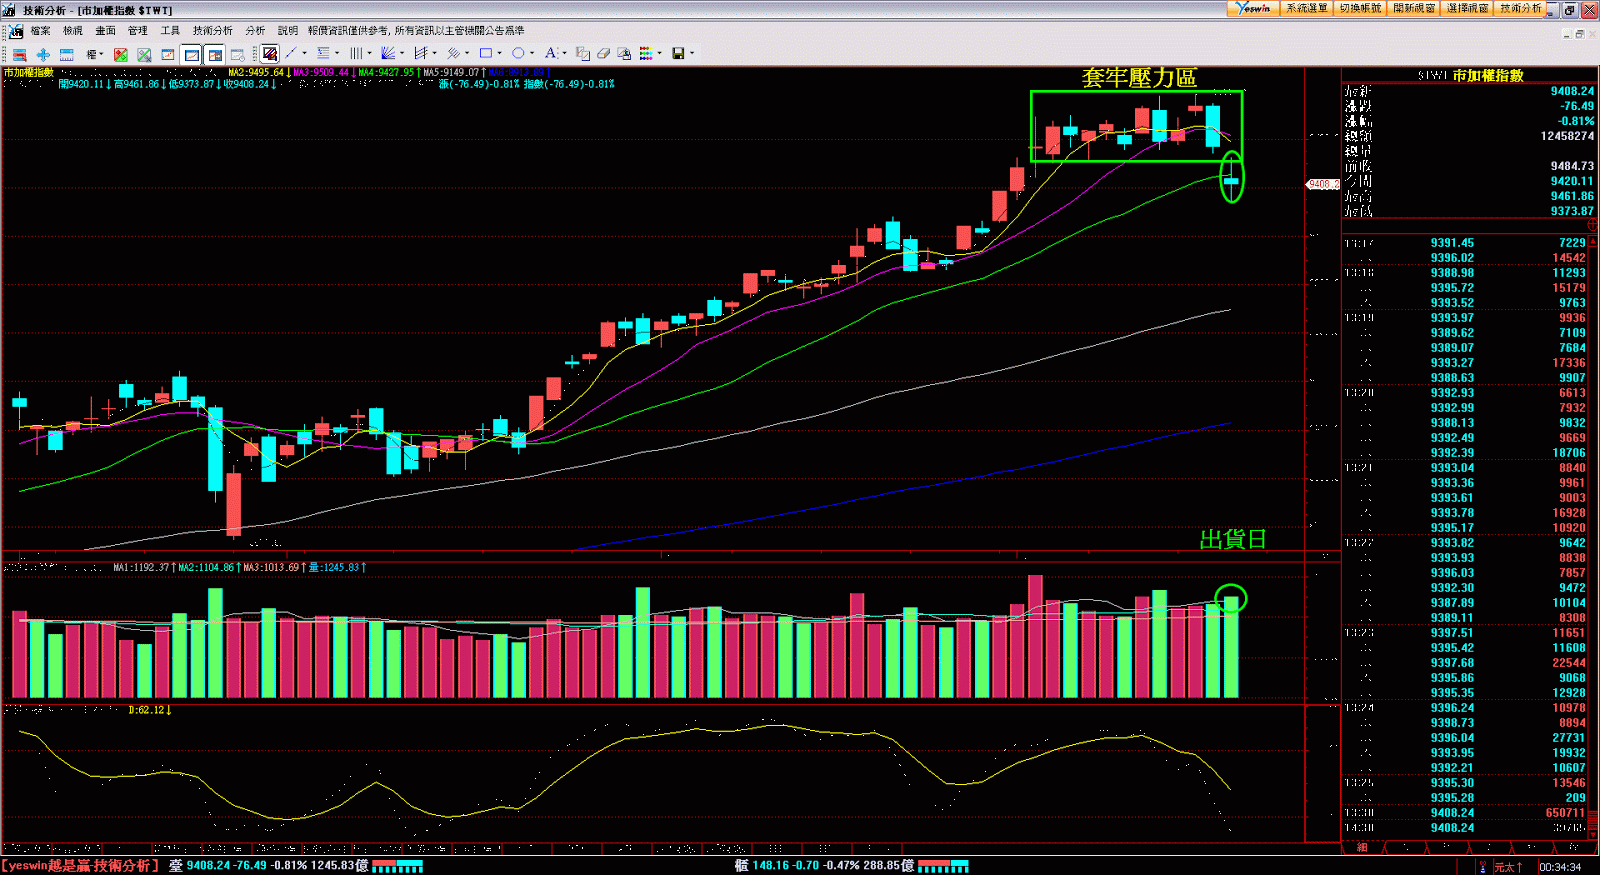Click the small line-chart window icon
Screen dimensions: 1600x875
[168, 54]
